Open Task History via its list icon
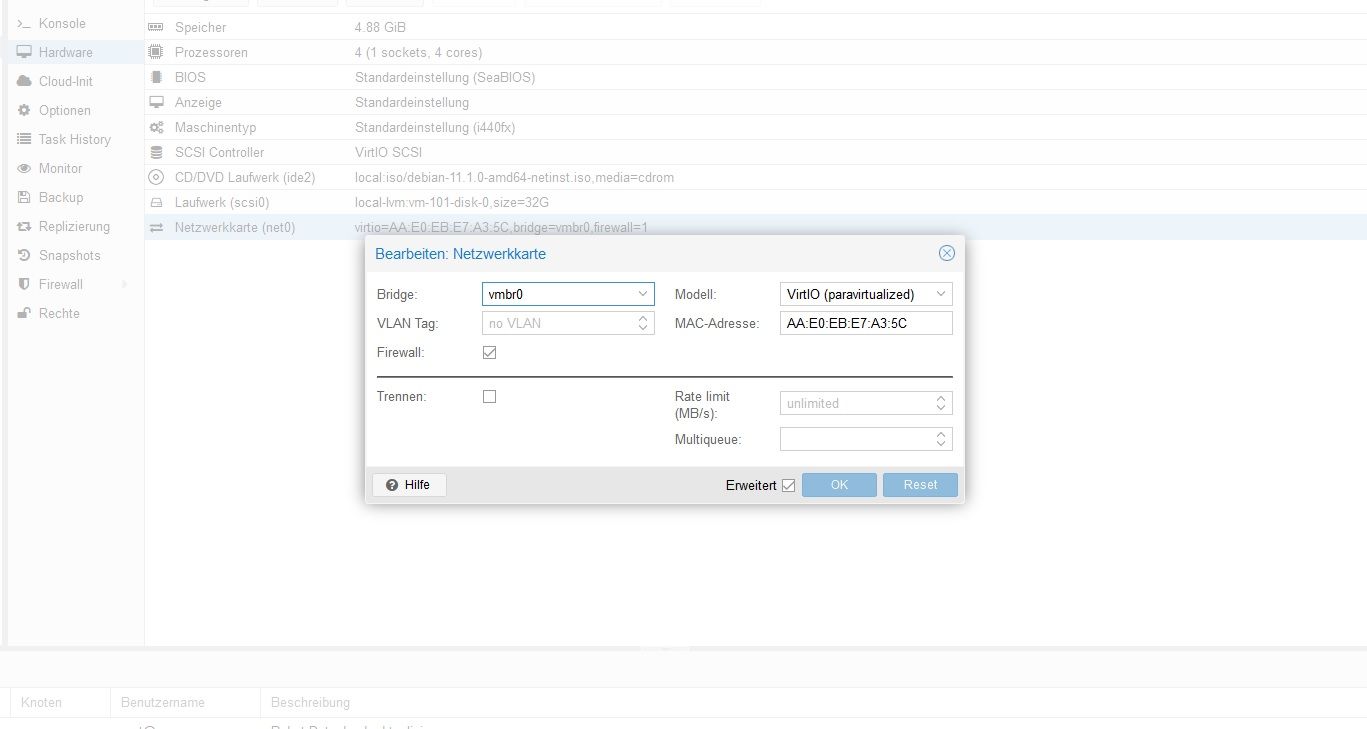 click(x=24, y=139)
